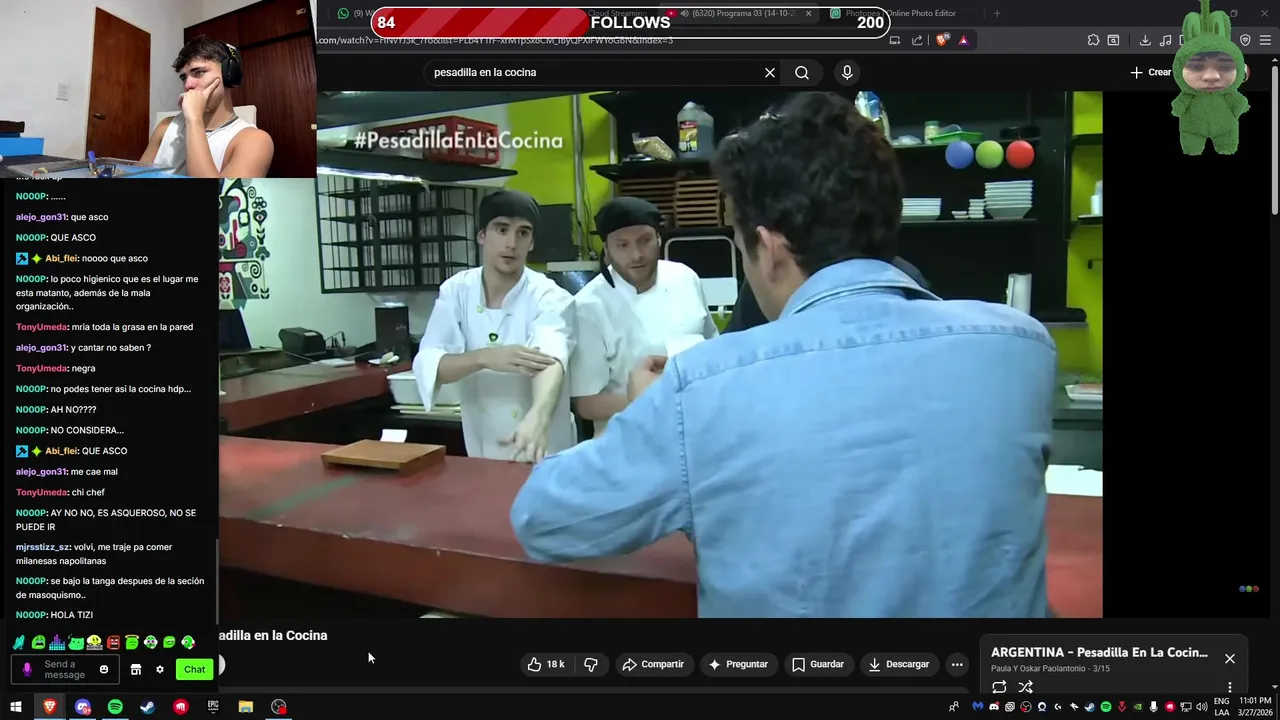Open the browser extensions puzzle icon
This screenshot has height=720, width=1280.
pyautogui.click(x=1093, y=40)
